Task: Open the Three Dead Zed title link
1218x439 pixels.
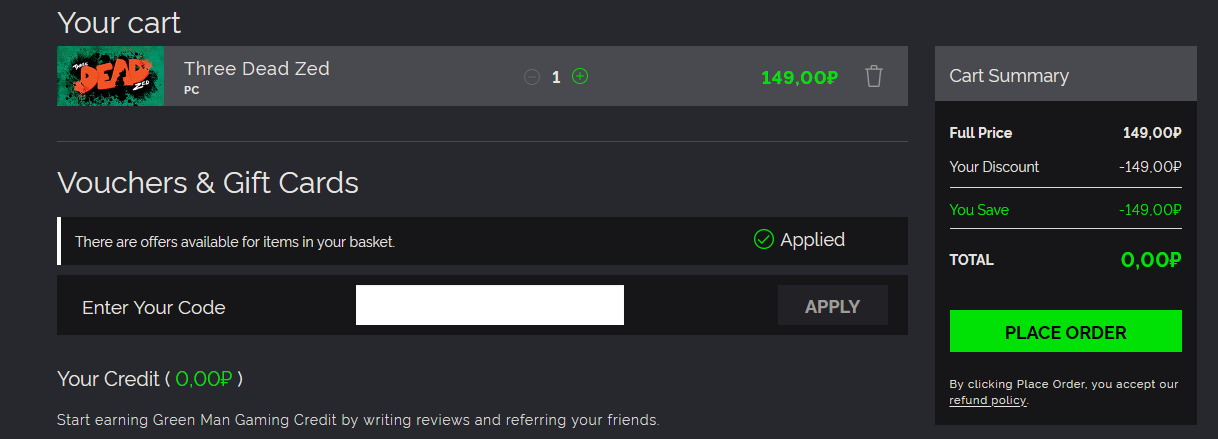Action: coord(257,69)
